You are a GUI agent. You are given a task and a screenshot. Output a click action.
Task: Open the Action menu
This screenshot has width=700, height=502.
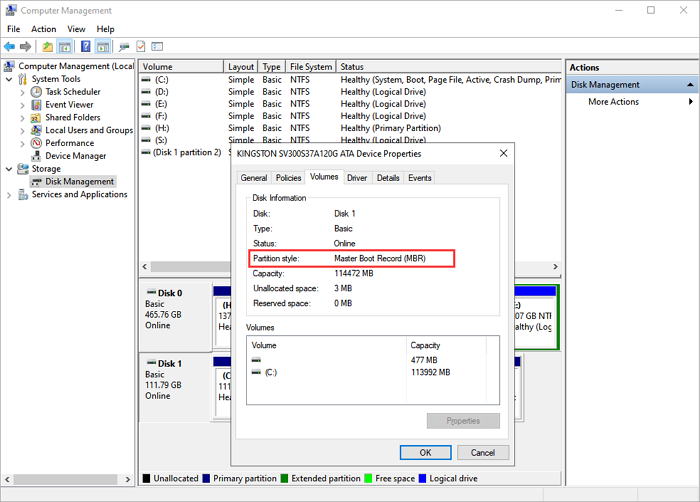[x=44, y=29]
